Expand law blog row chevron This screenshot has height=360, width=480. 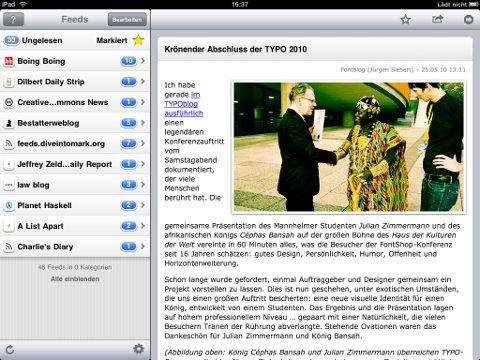coord(143,185)
